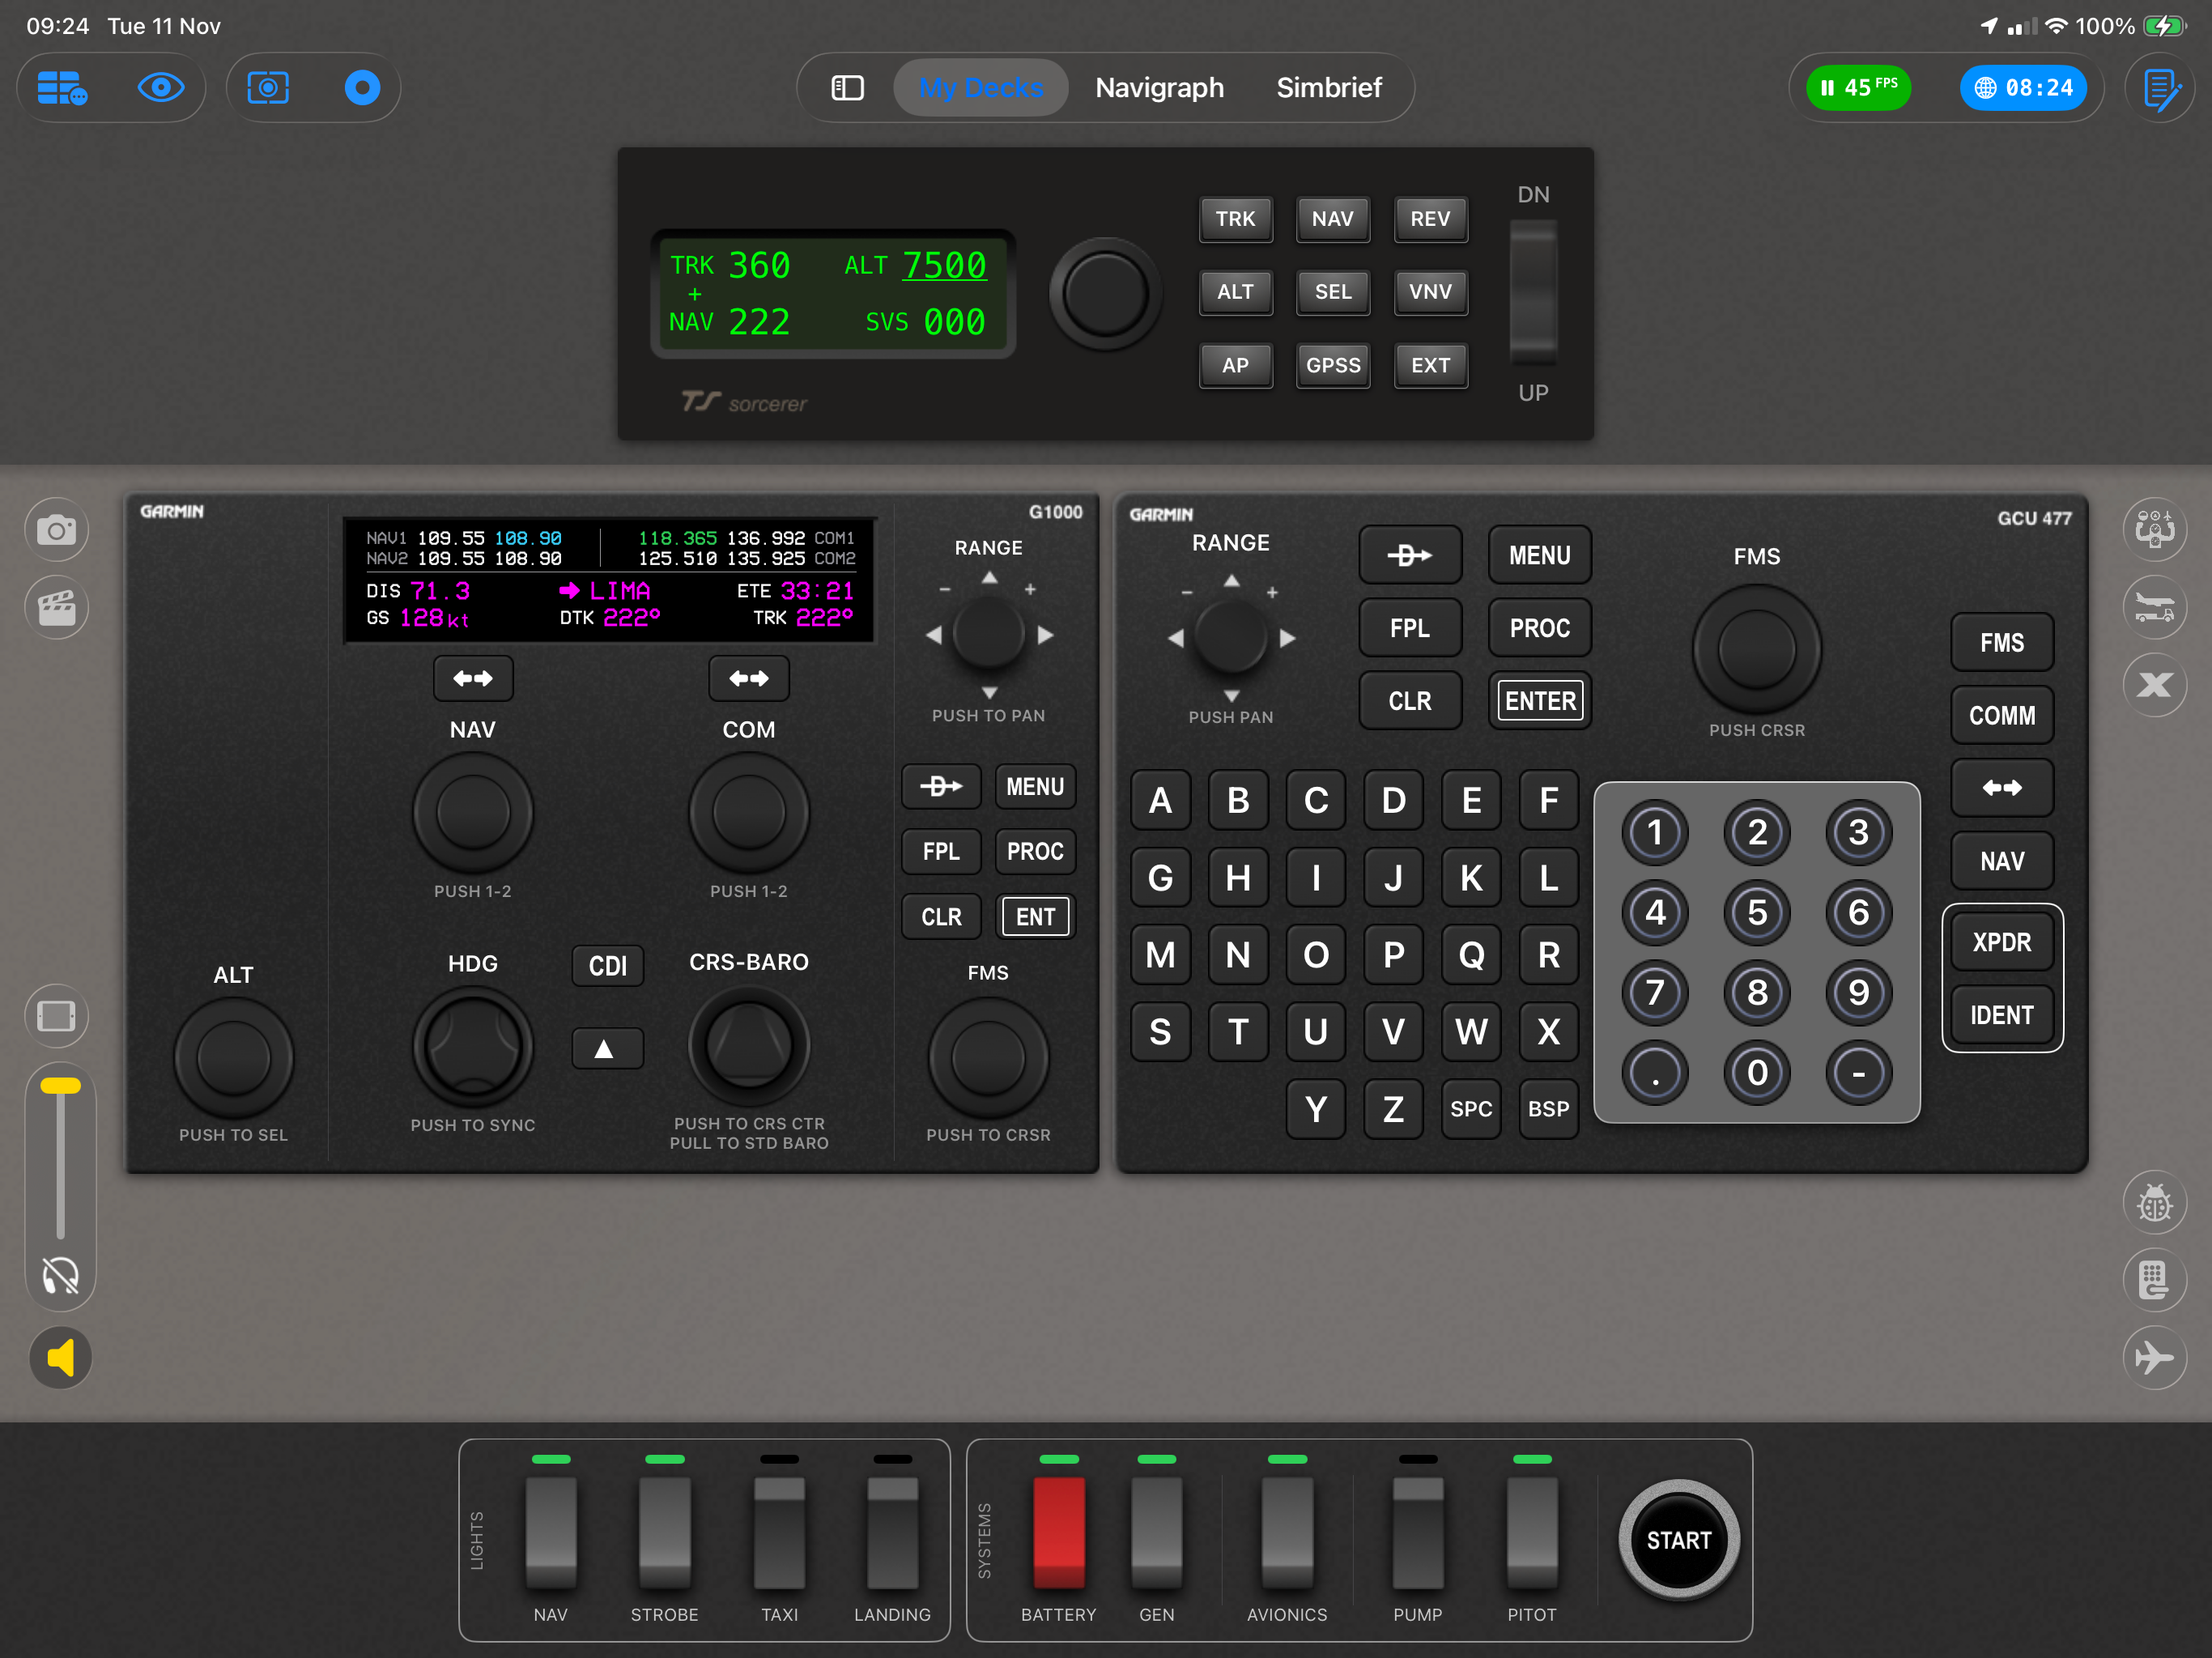Click G1000 PROC button
Screen dimensions: 2212x1658
1035,851
